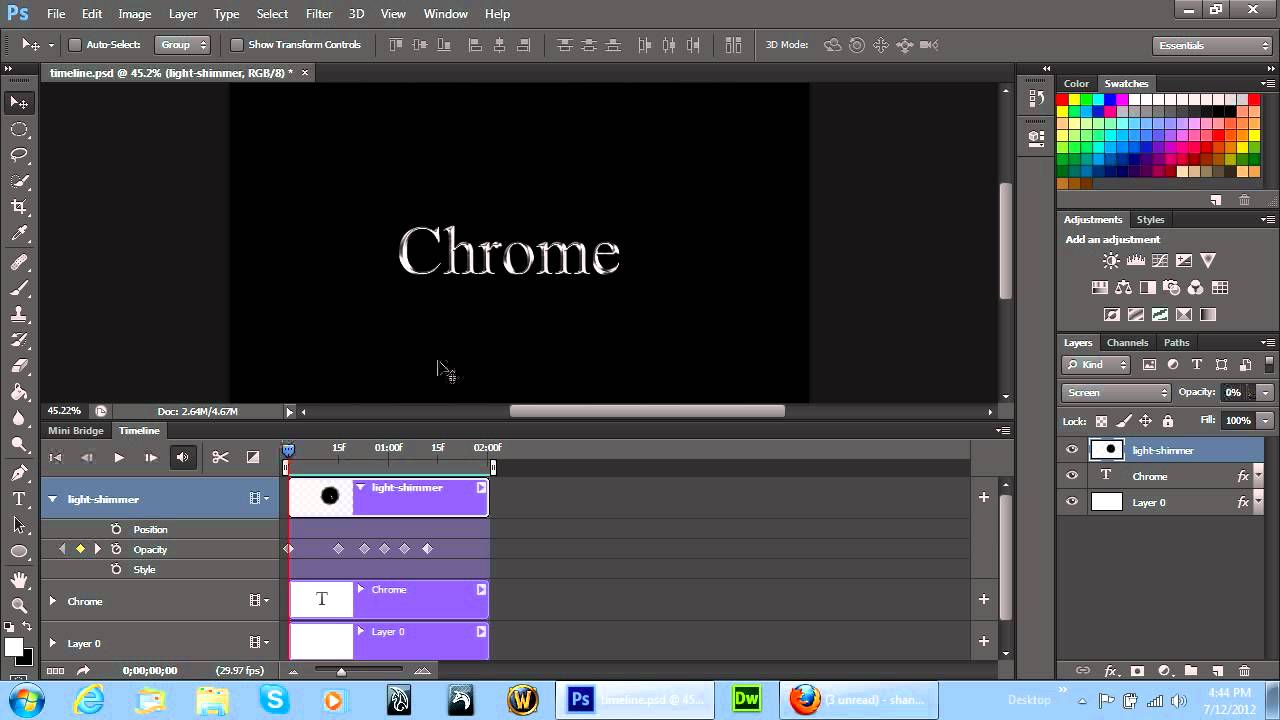Image resolution: width=1280 pixels, height=720 pixels.
Task: Select the Eraser tool
Action: pos(19,366)
